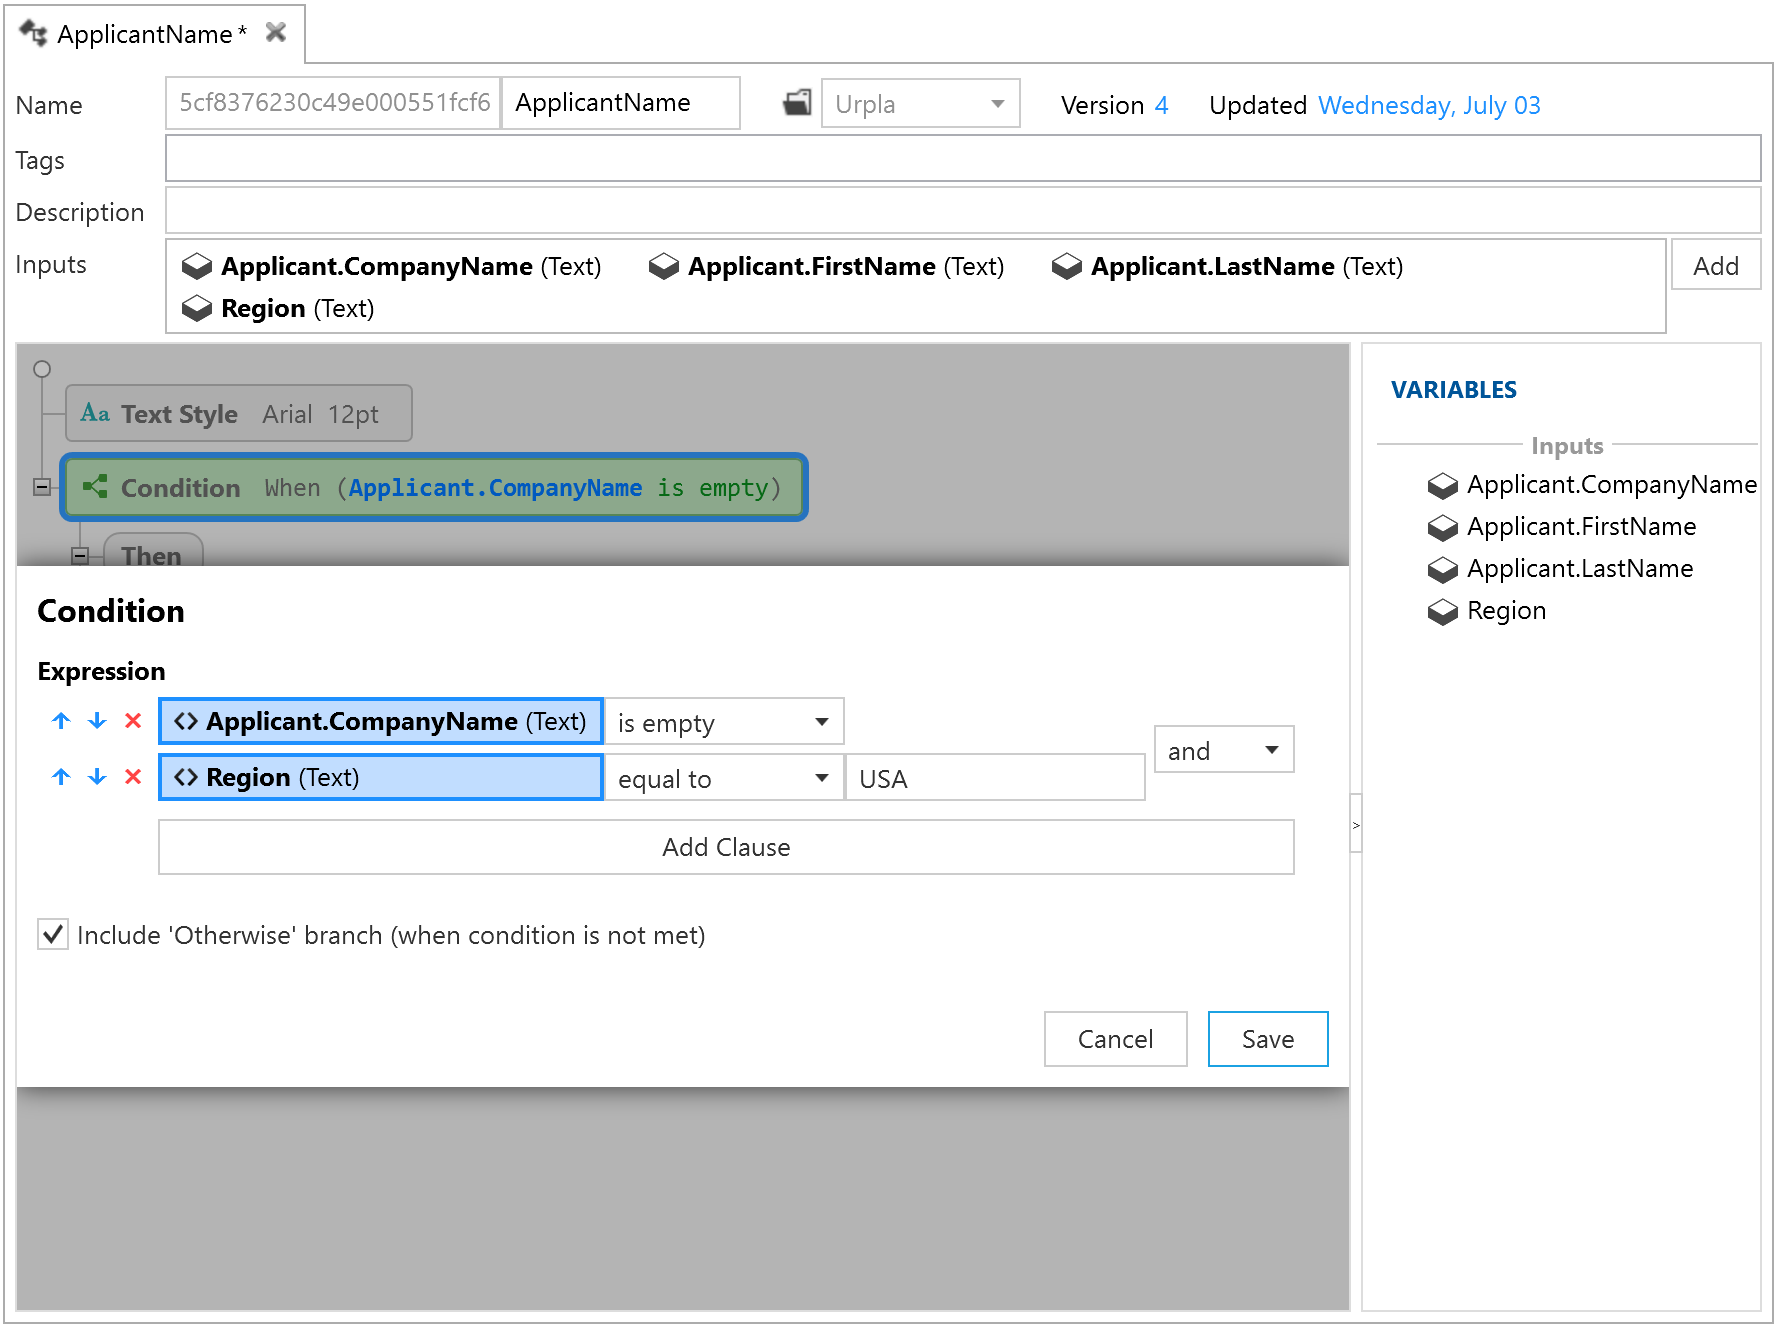This screenshot has width=1778, height=1325.
Task: Click the USA value input field
Action: pos(994,778)
